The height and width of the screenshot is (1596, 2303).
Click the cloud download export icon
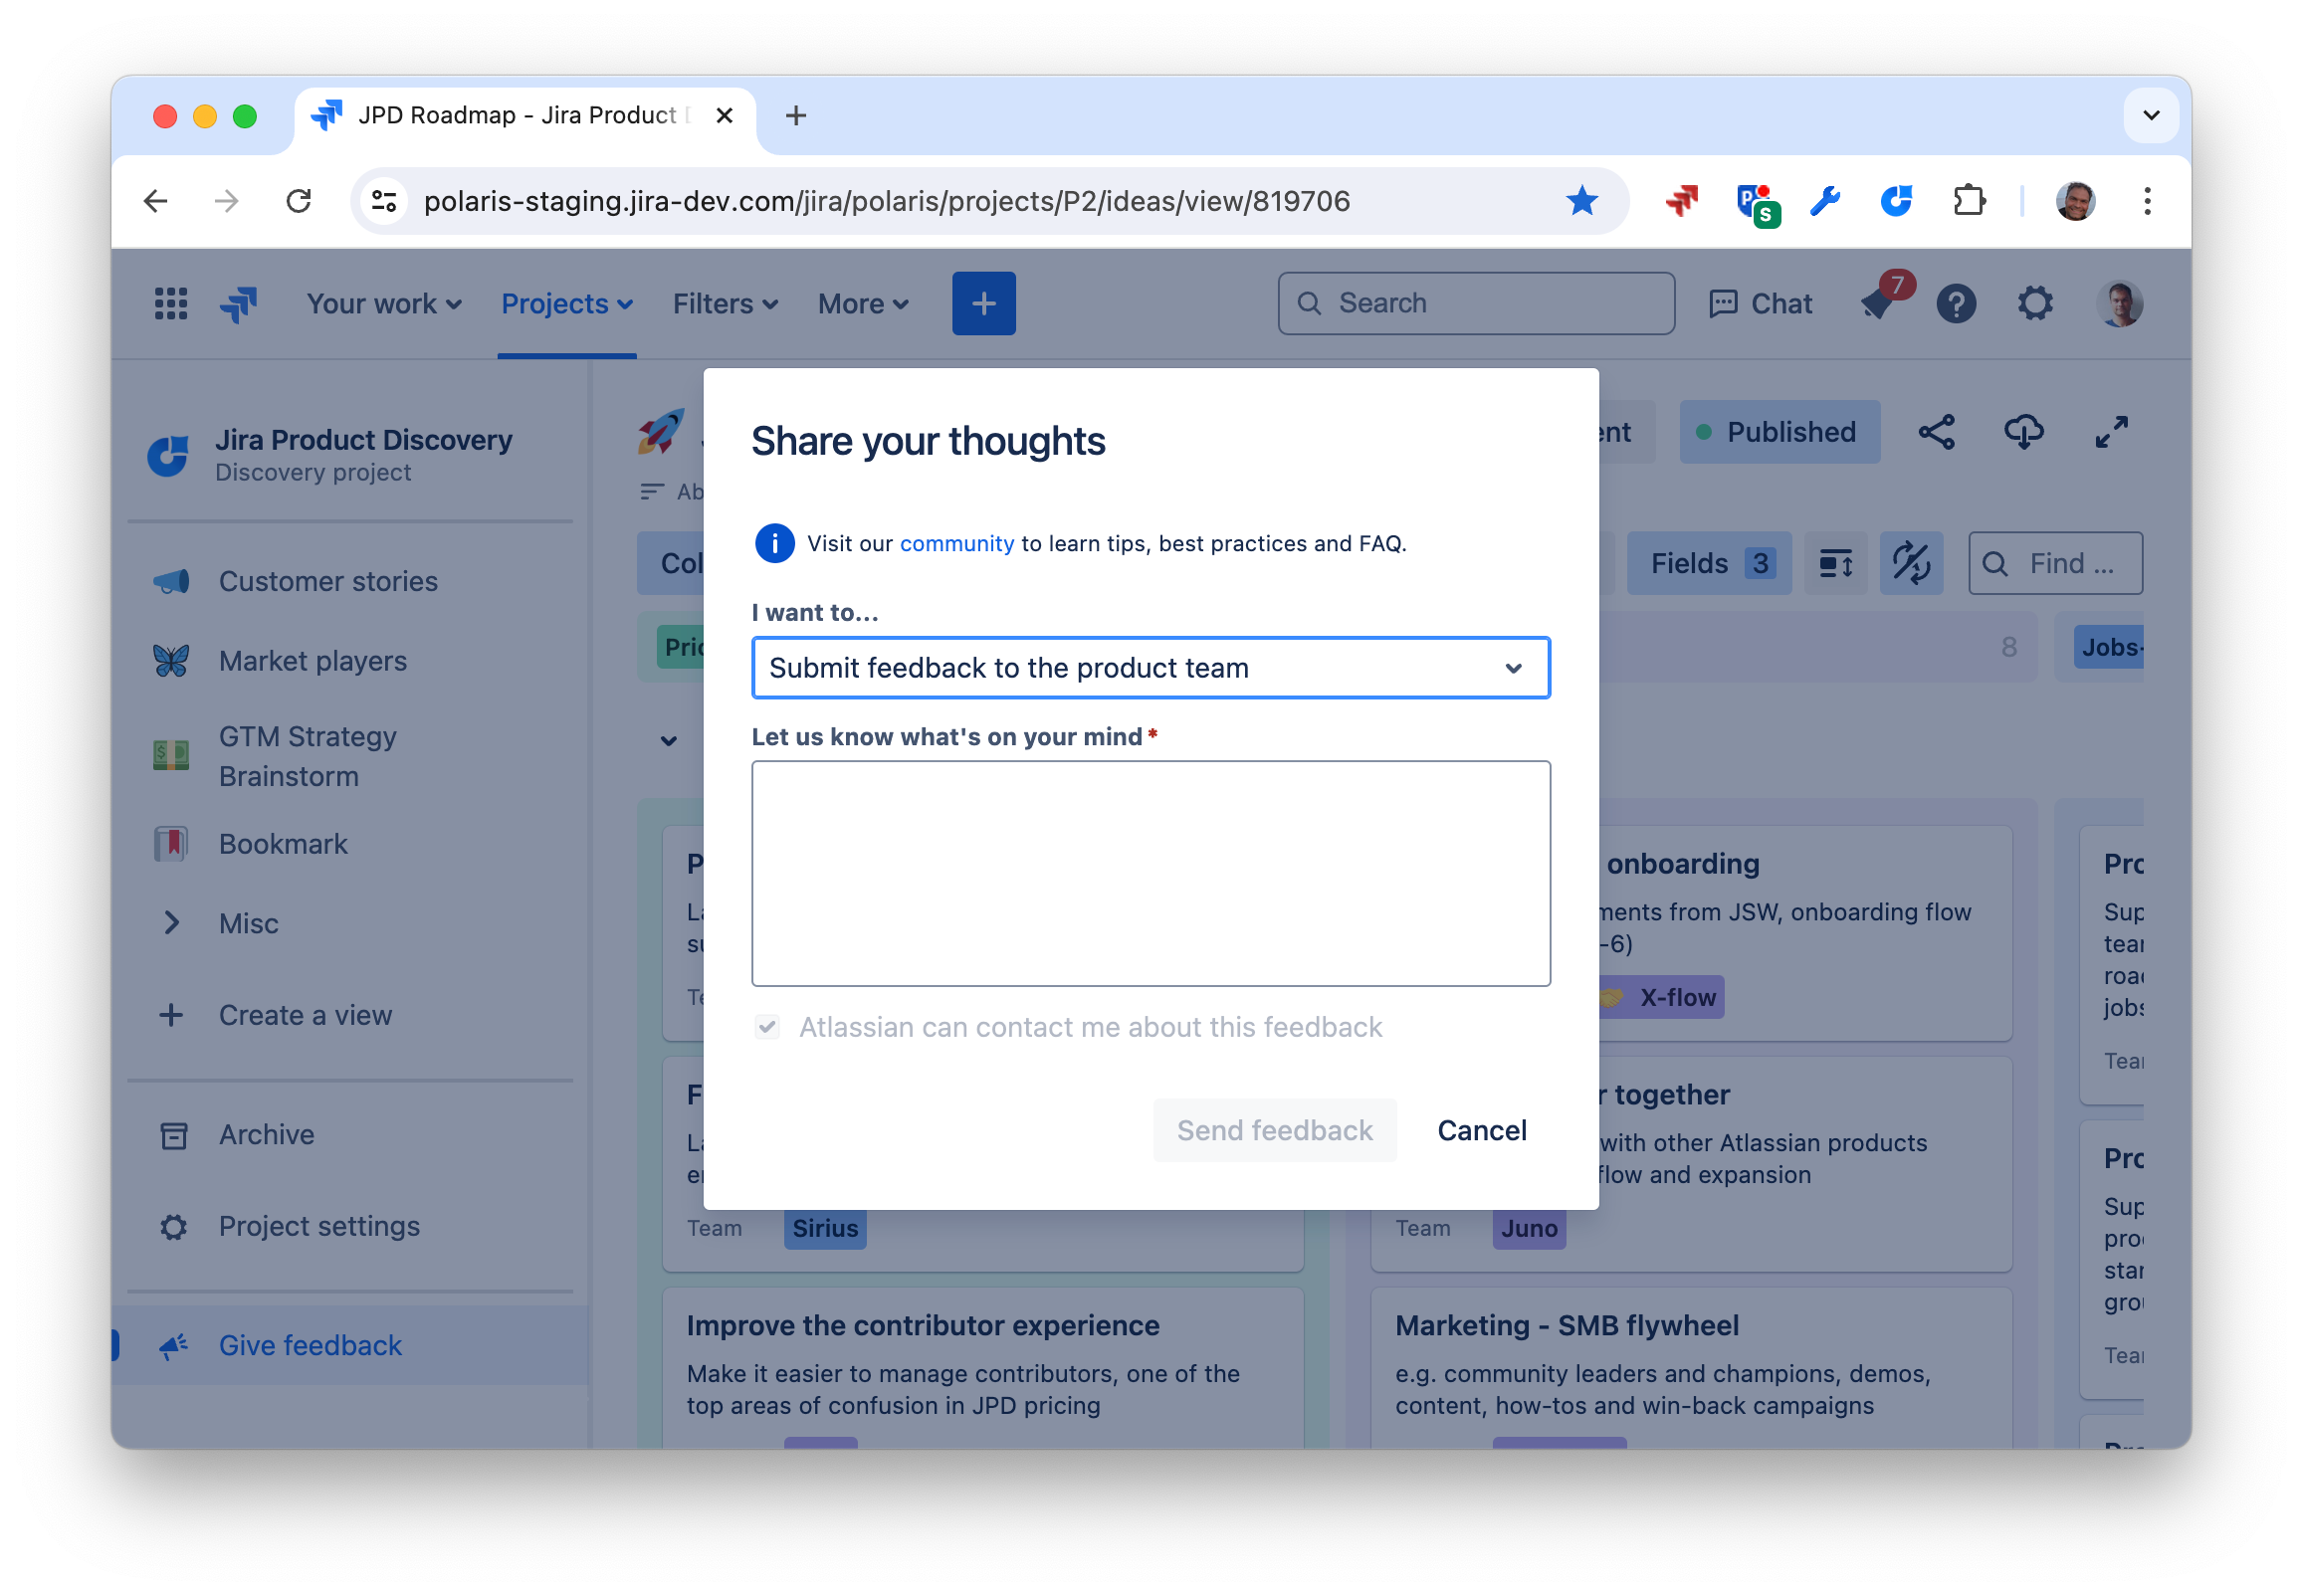click(x=2023, y=432)
